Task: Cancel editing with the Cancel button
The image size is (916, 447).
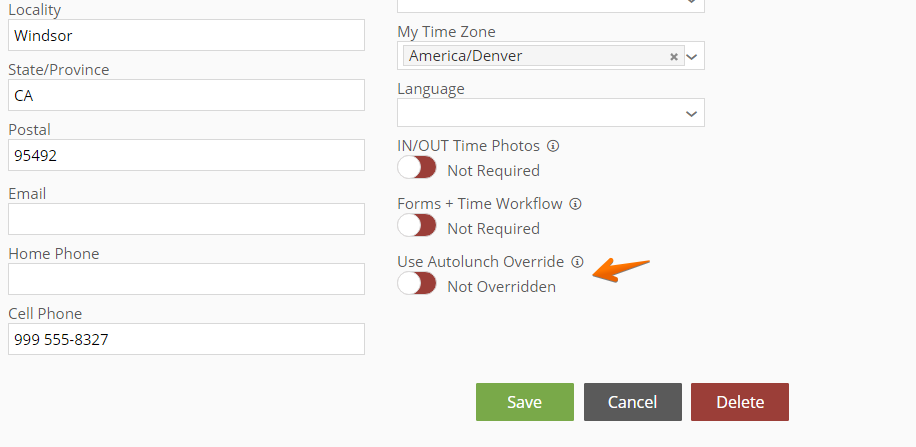Action: pos(633,402)
